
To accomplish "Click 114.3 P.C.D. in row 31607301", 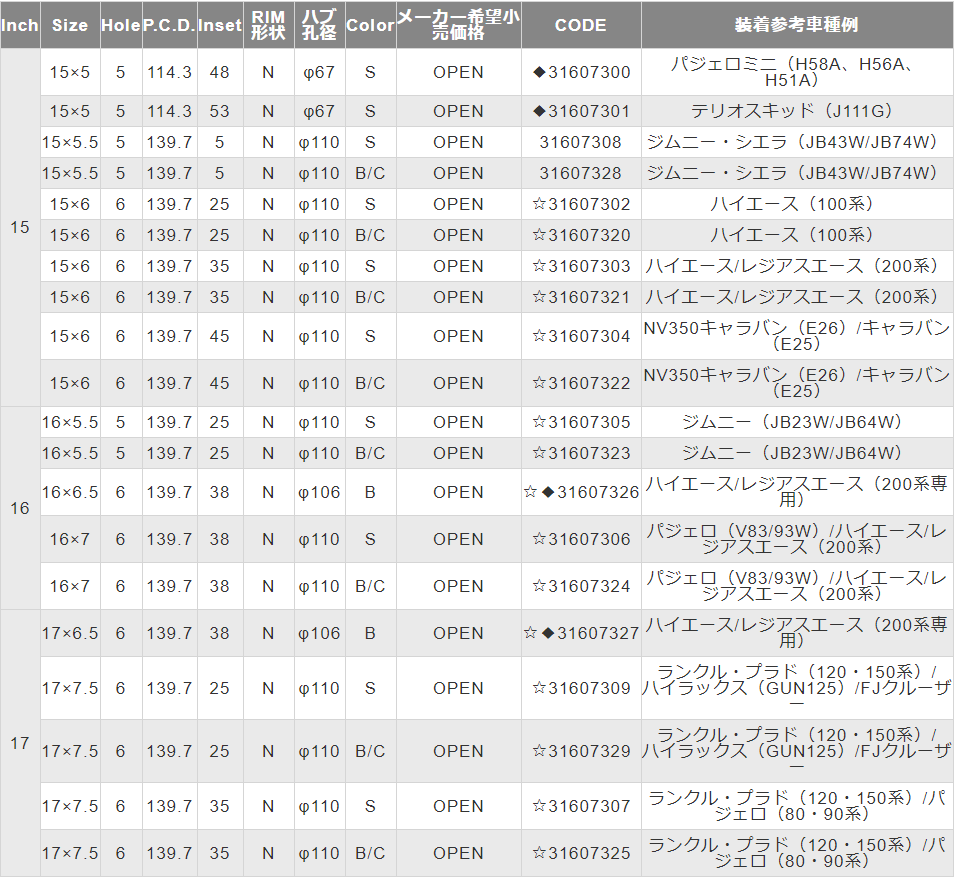I will coord(169,111).
